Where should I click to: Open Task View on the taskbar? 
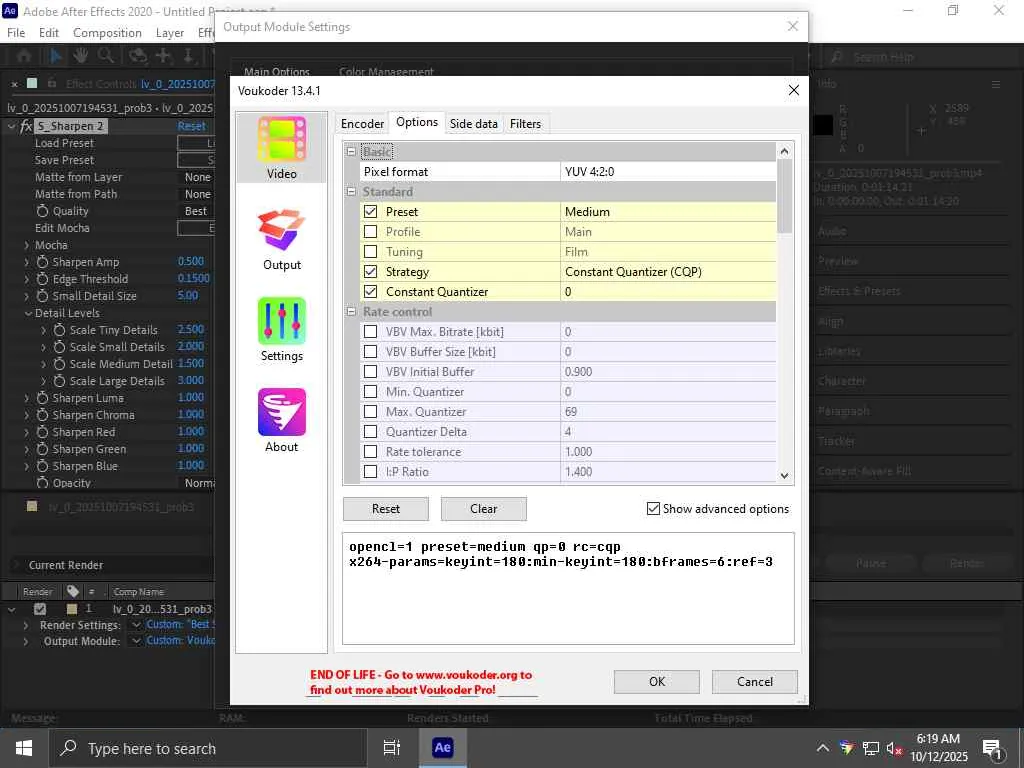[392, 748]
